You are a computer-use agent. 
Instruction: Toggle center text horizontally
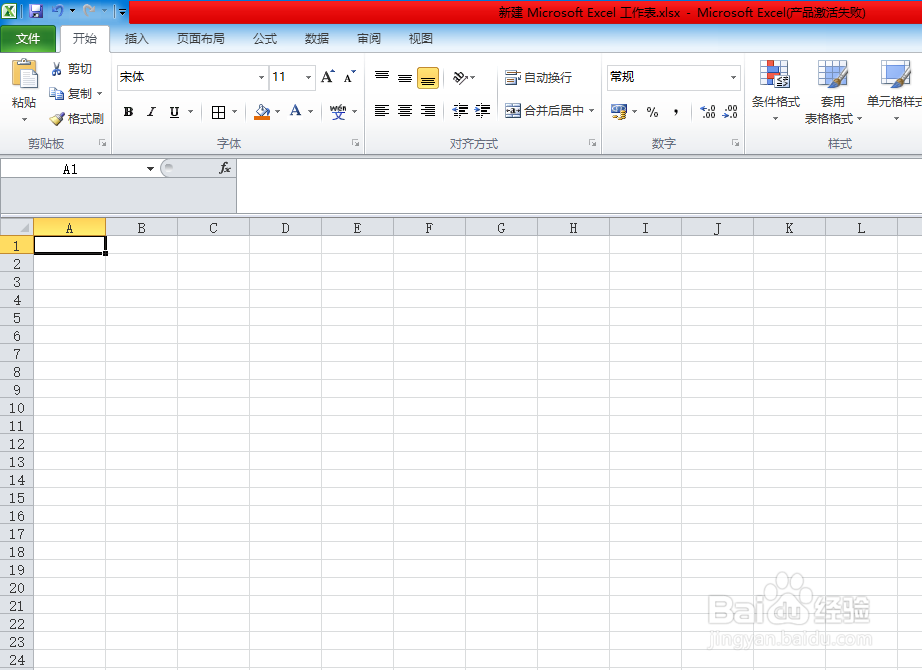click(x=405, y=111)
